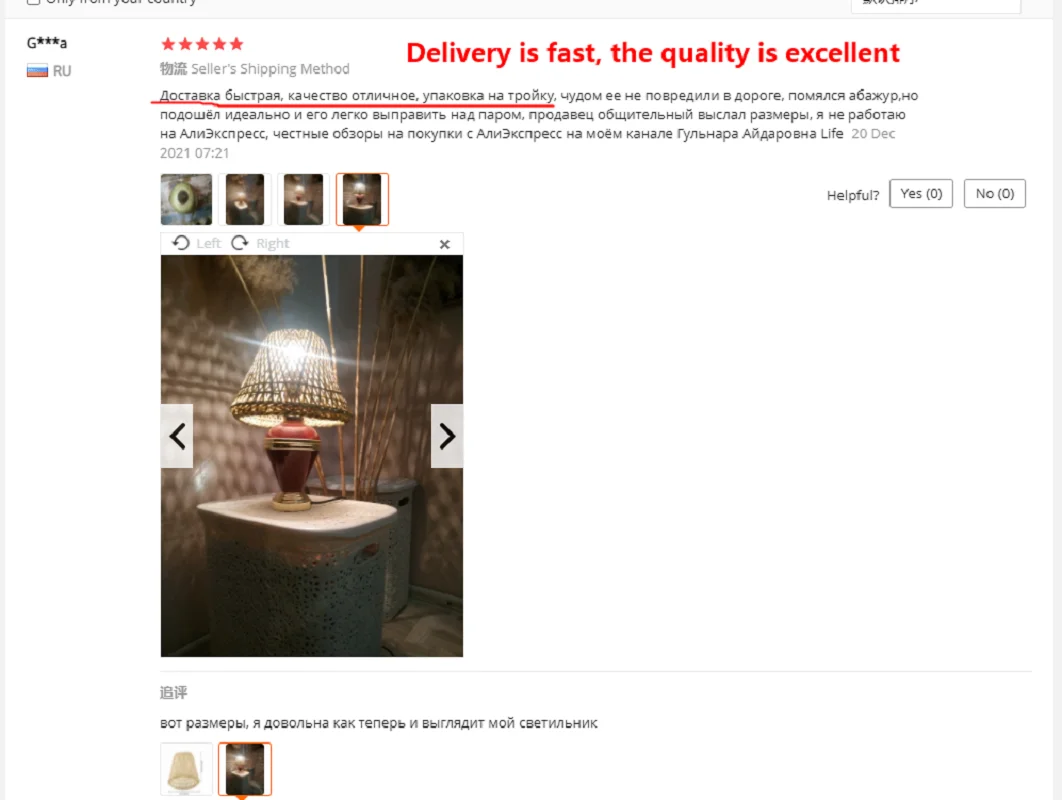Click the five-star rating
This screenshot has height=800, width=1062.
pyautogui.click(x=202, y=45)
